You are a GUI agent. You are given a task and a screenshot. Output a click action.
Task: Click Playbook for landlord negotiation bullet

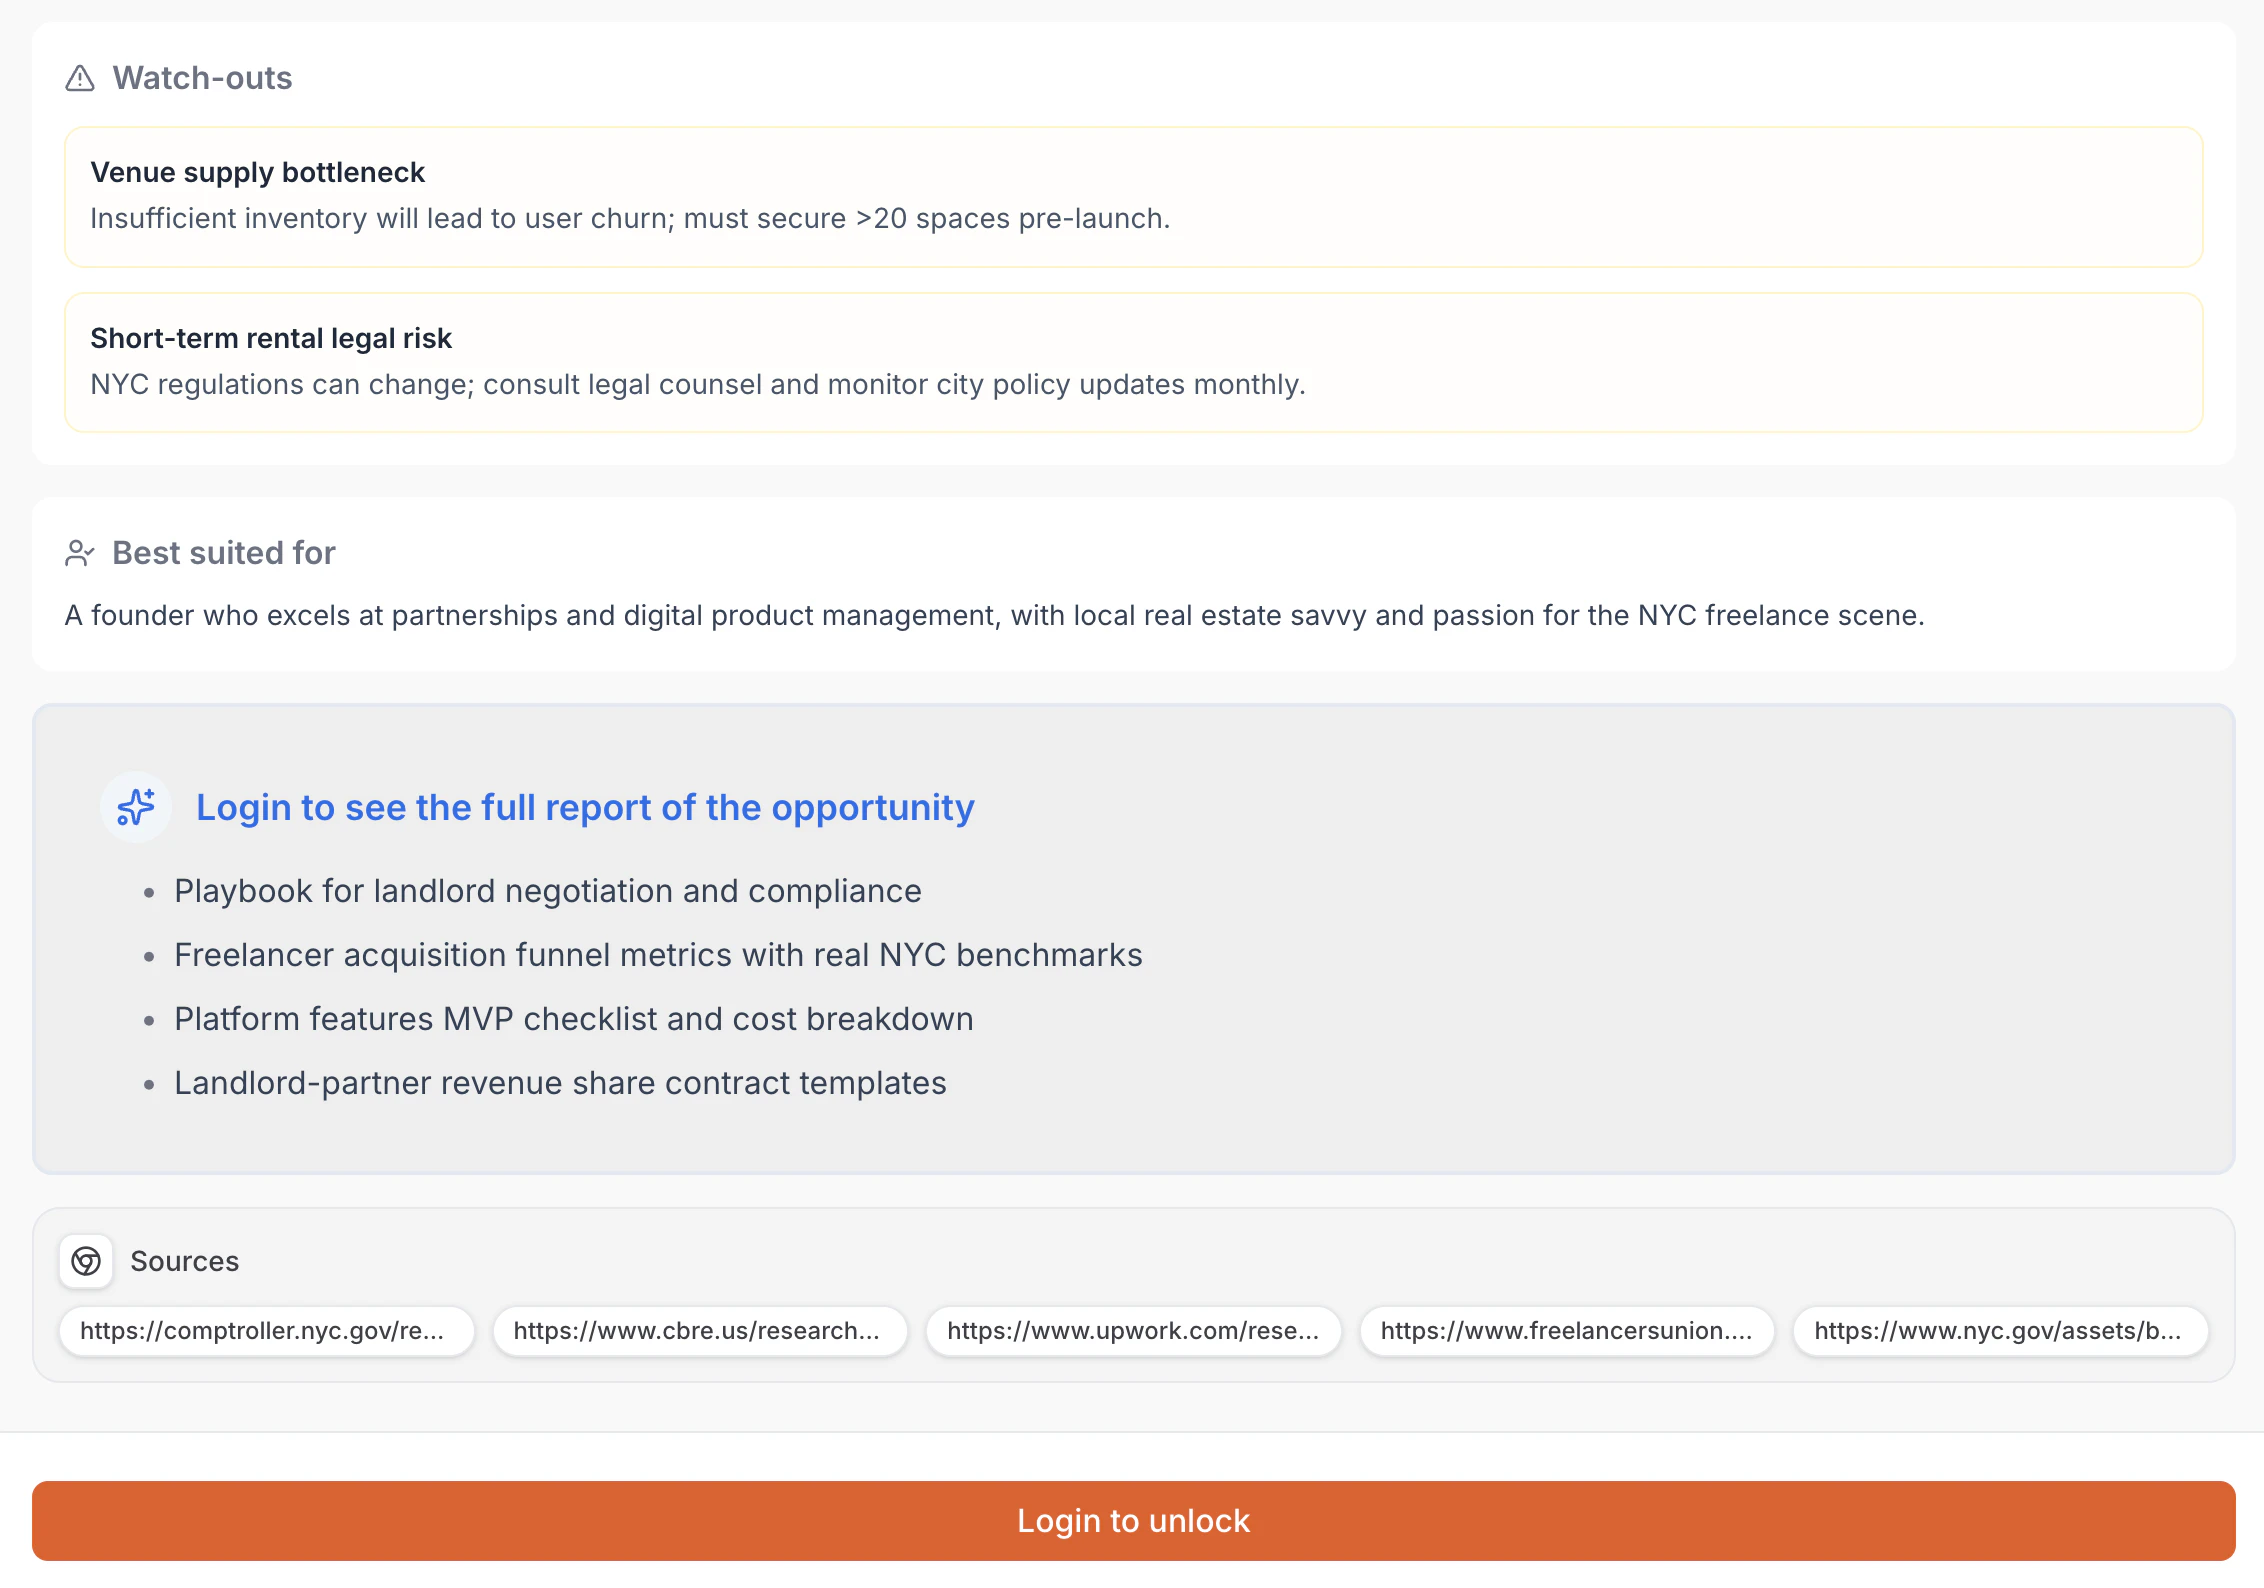(x=547, y=891)
